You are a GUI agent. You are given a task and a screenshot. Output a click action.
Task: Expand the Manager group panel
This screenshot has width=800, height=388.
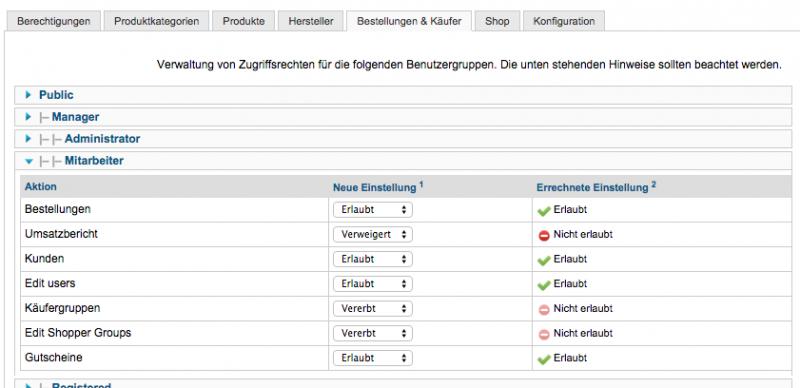pos(403,117)
